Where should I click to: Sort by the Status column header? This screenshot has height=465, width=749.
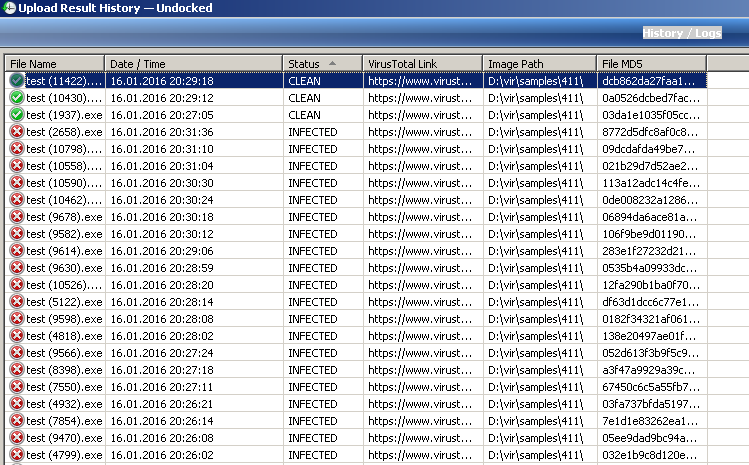click(x=322, y=64)
